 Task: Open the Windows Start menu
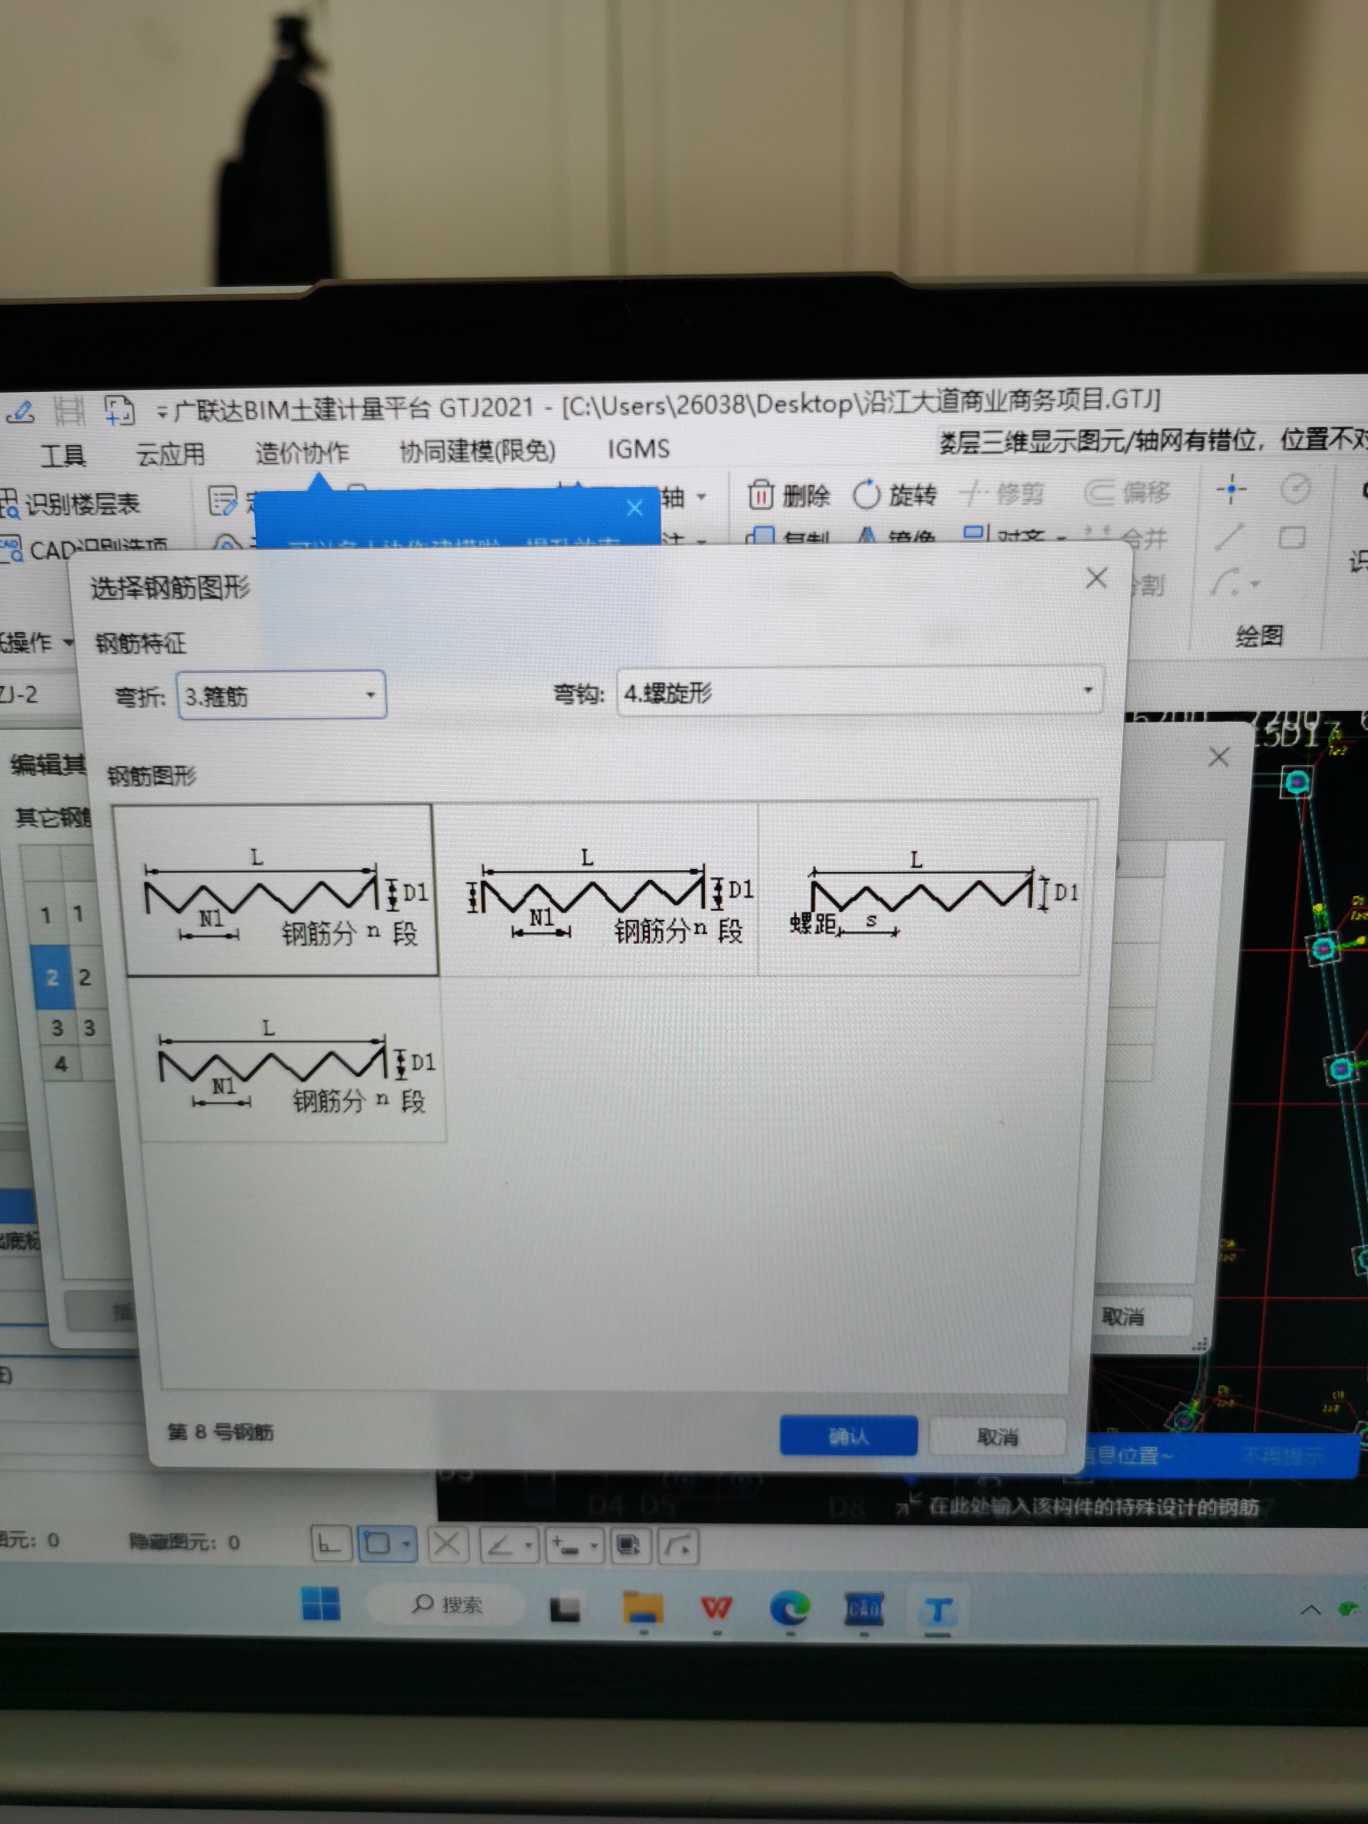pyautogui.click(x=321, y=1604)
